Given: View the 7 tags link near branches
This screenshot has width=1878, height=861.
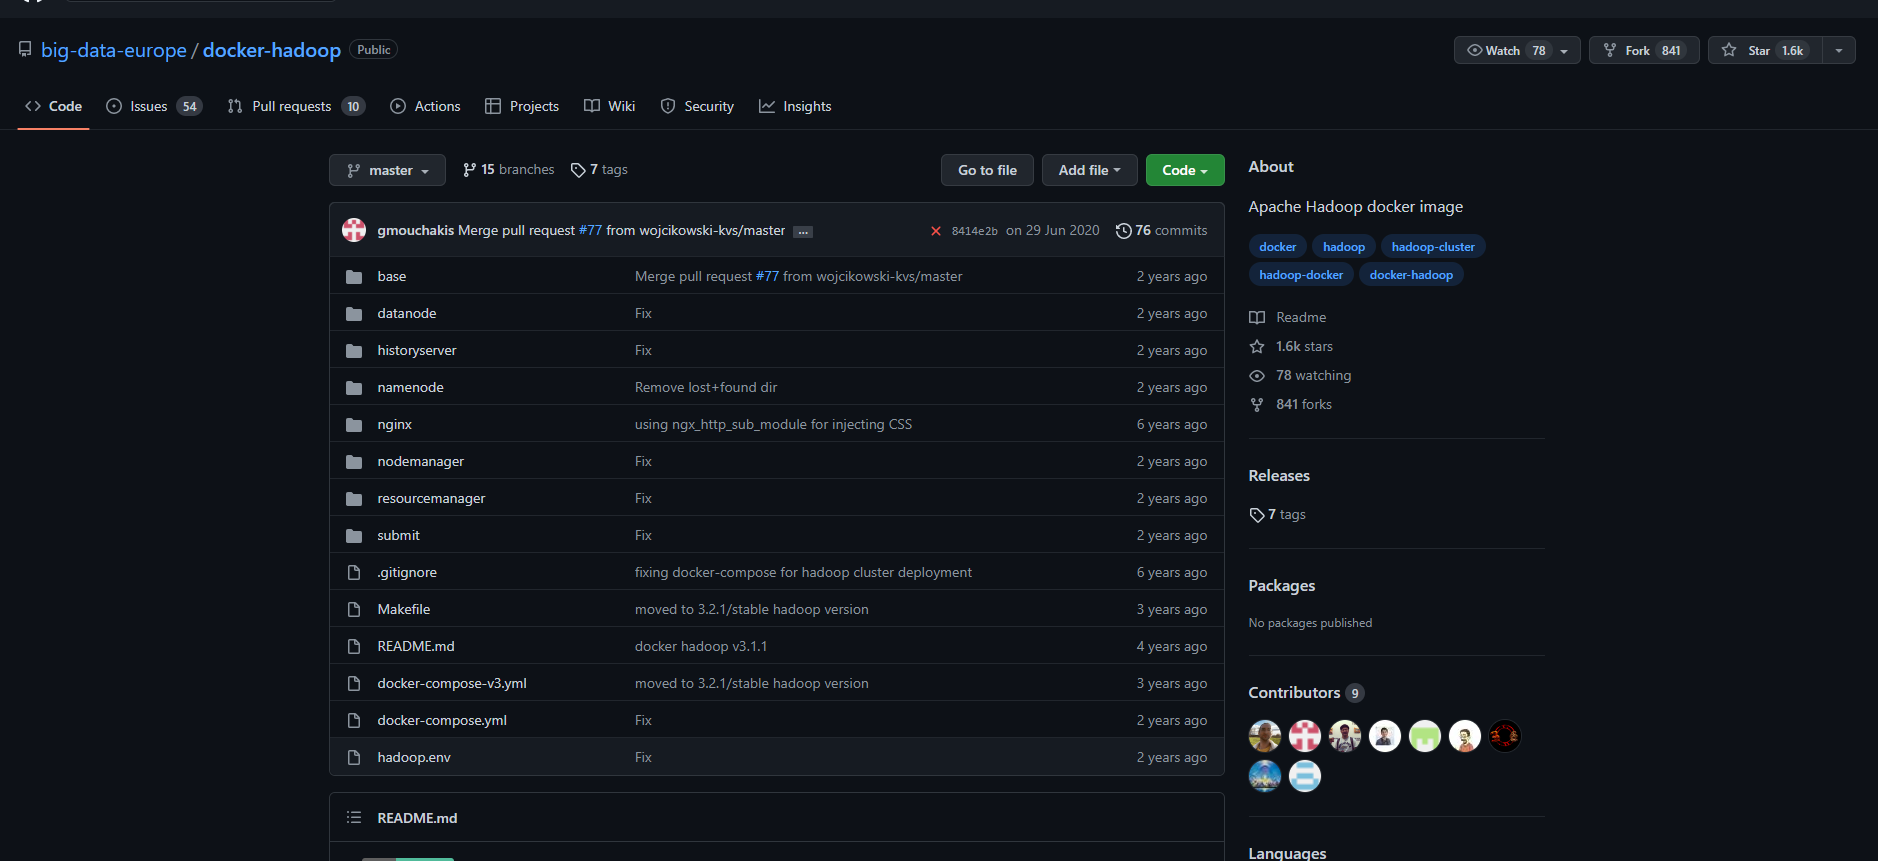Looking at the screenshot, I should 599,170.
